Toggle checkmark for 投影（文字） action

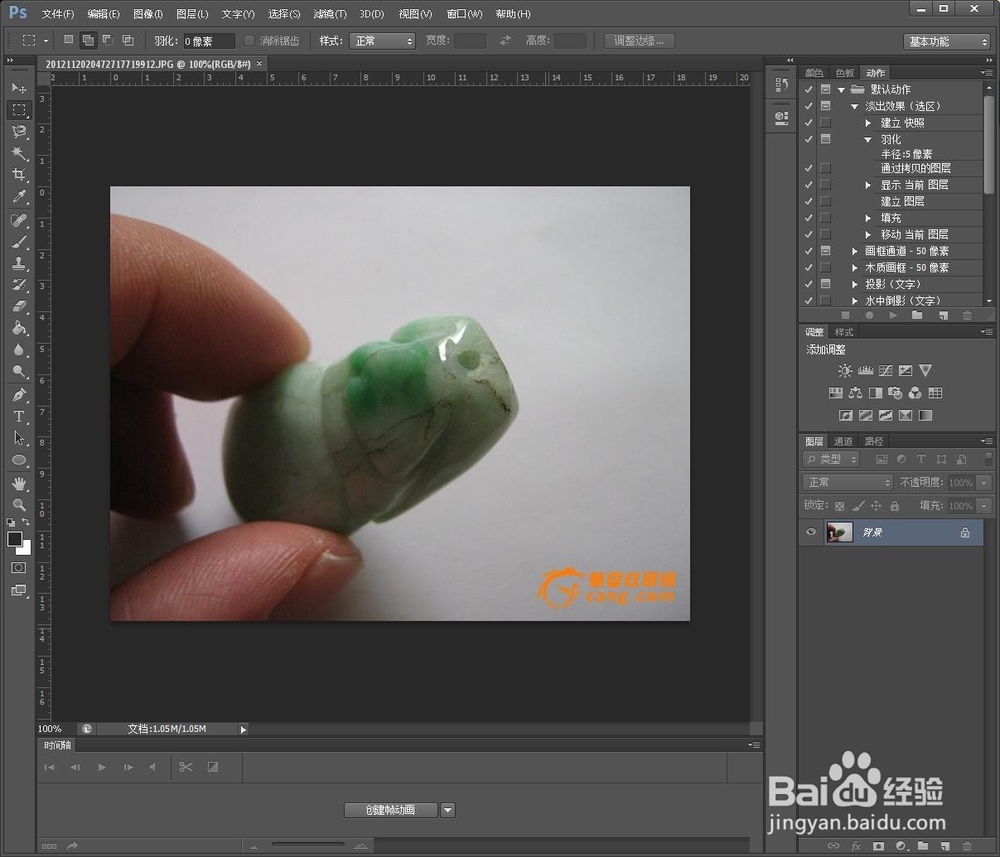pyautogui.click(x=809, y=284)
